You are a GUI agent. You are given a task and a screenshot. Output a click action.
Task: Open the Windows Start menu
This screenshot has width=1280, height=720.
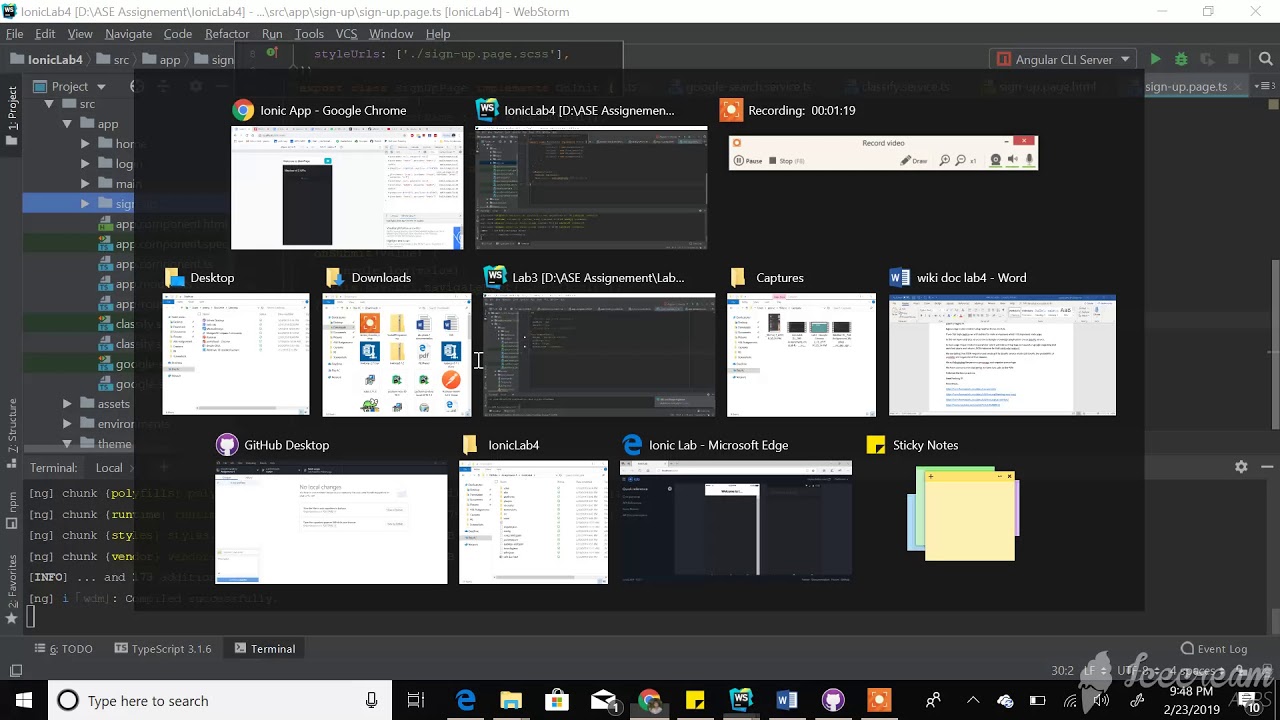click(x=23, y=701)
